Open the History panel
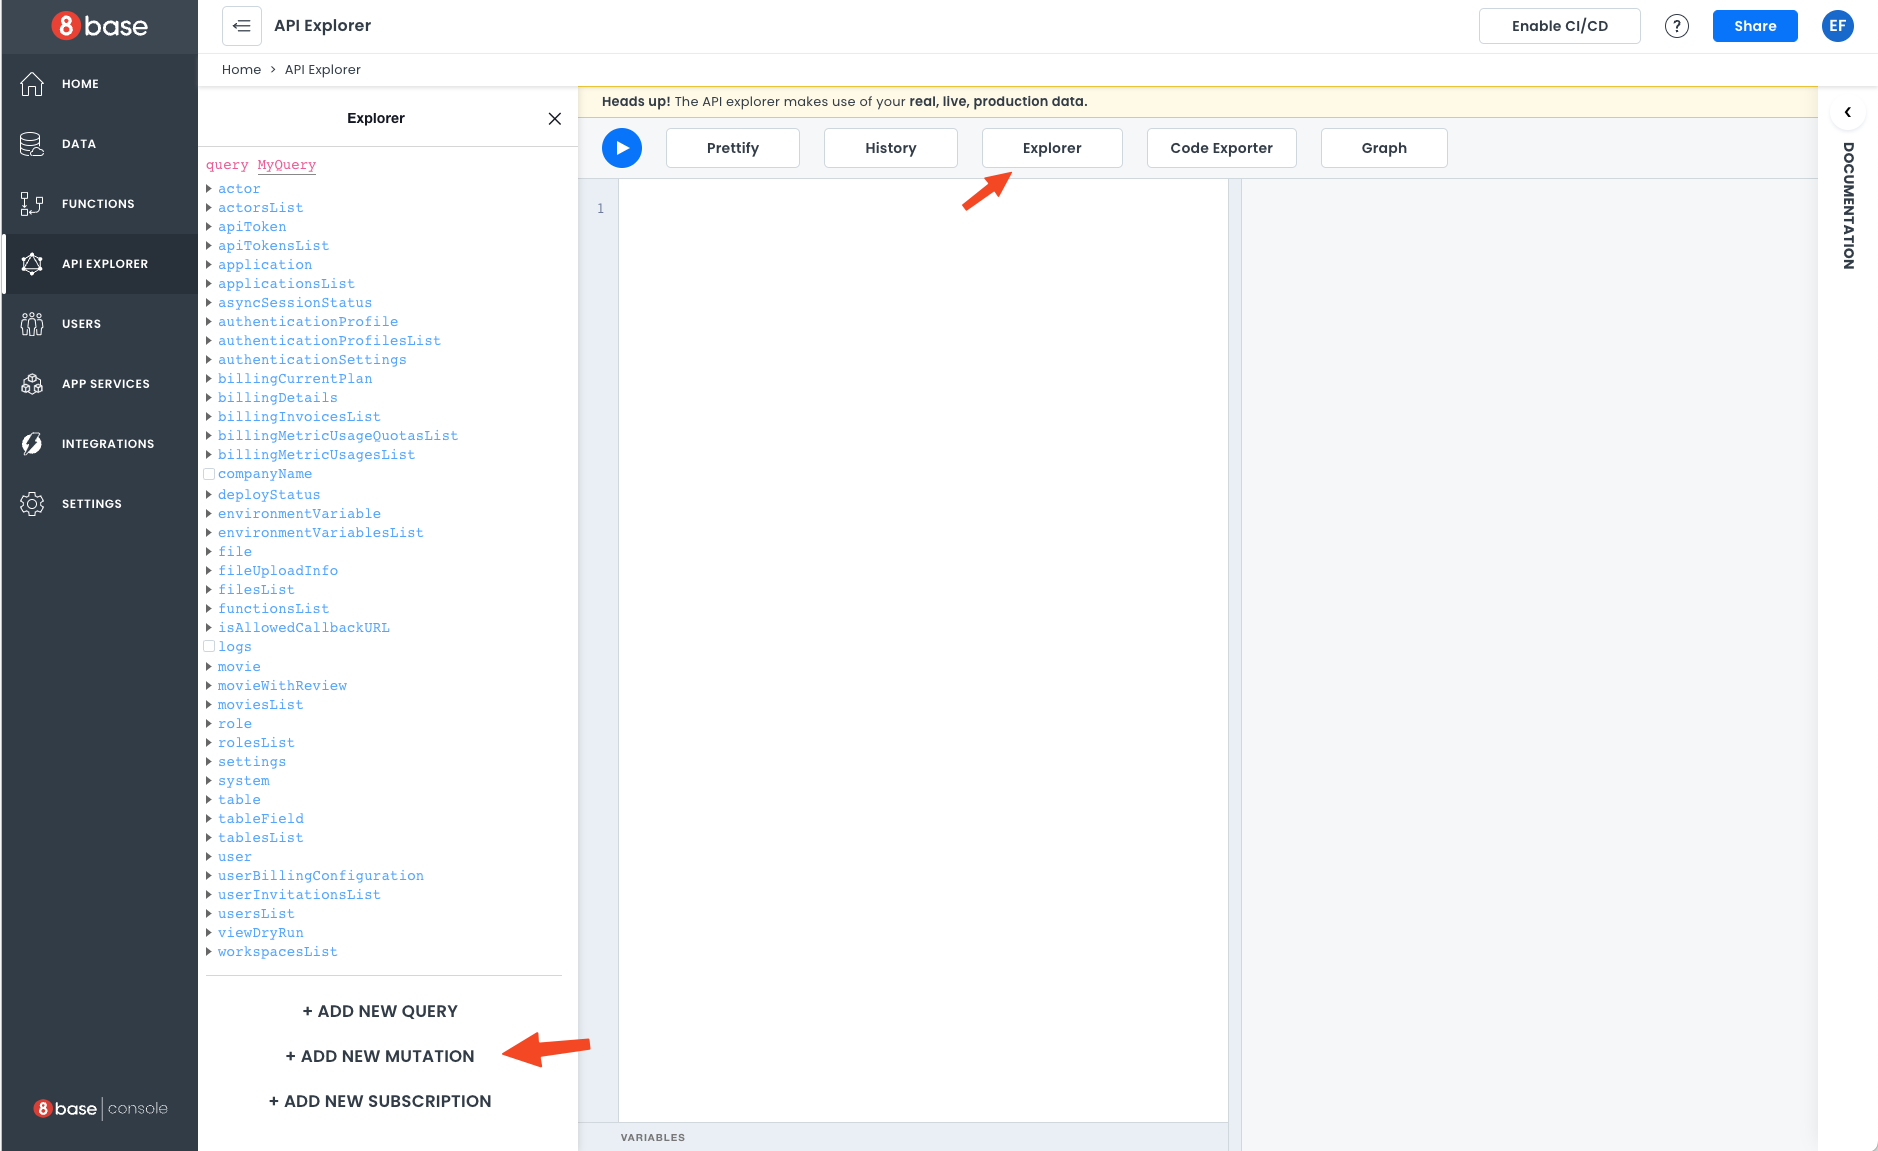The width and height of the screenshot is (1878, 1151). click(x=890, y=148)
